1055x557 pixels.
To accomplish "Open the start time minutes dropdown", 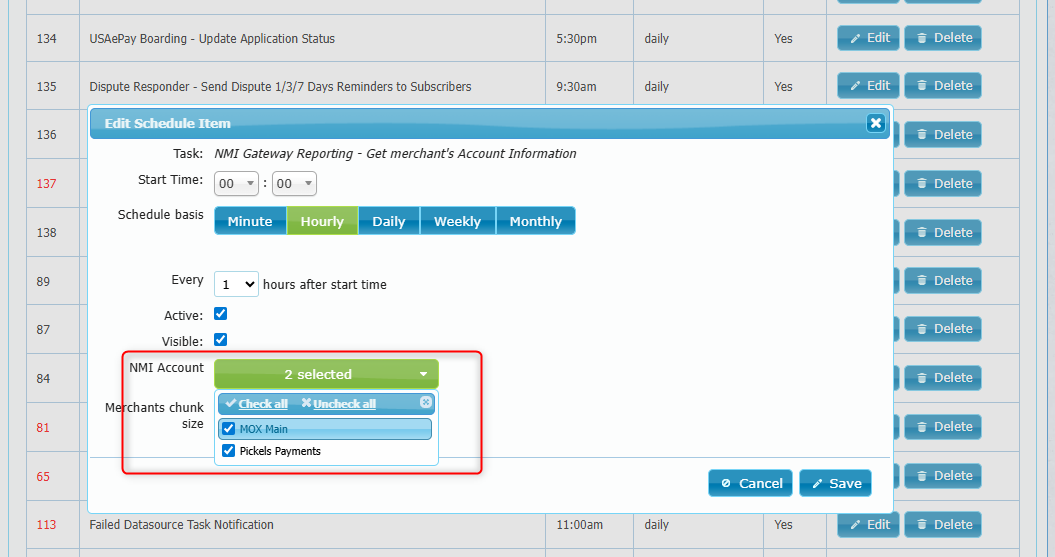I will point(294,184).
